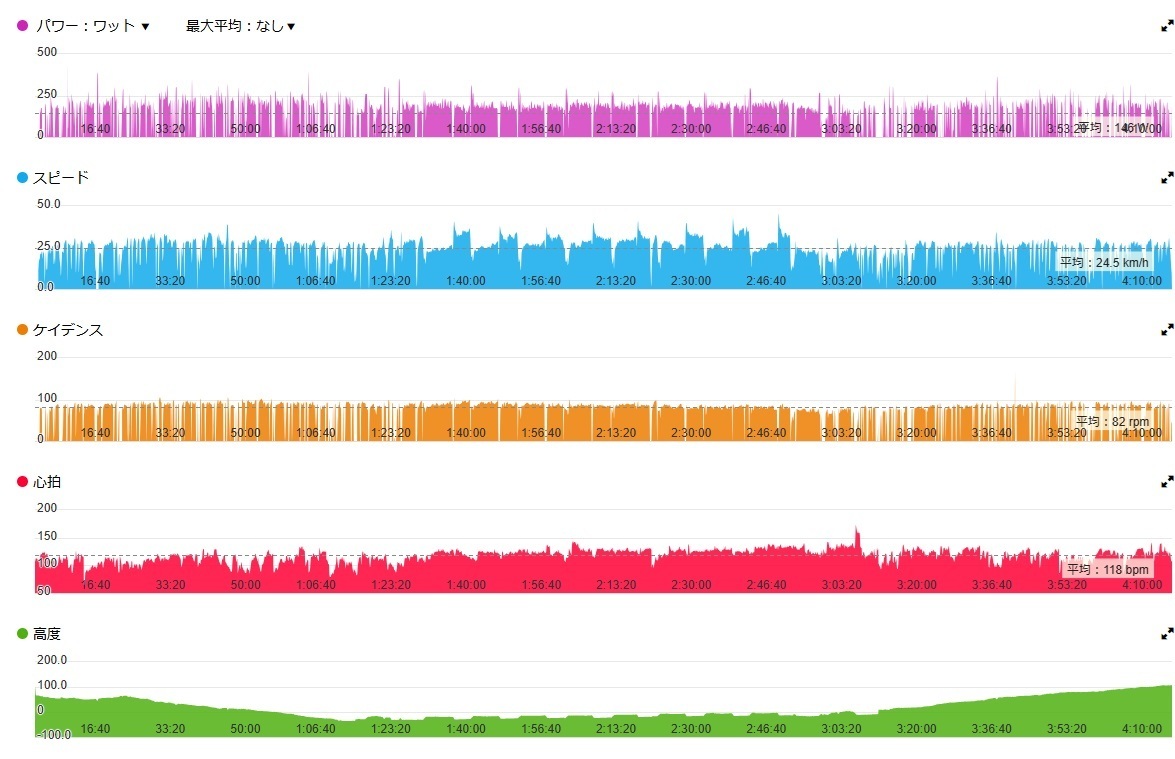Open the 最大平均：なし dropdown
1175x759 pixels.
coord(241,25)
